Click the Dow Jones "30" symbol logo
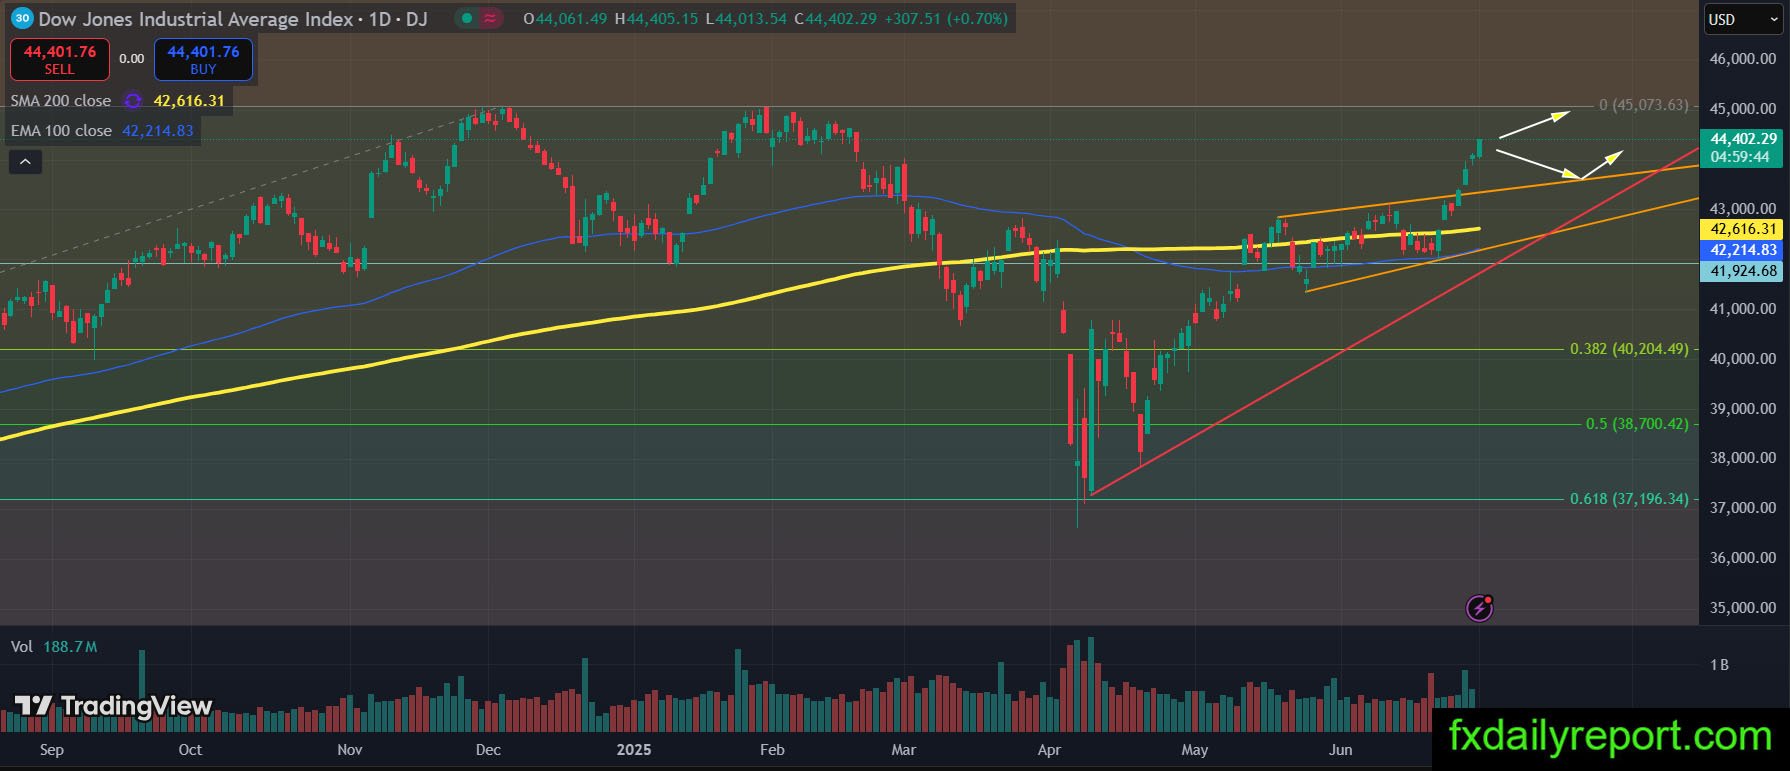 [x=21, y=18]
